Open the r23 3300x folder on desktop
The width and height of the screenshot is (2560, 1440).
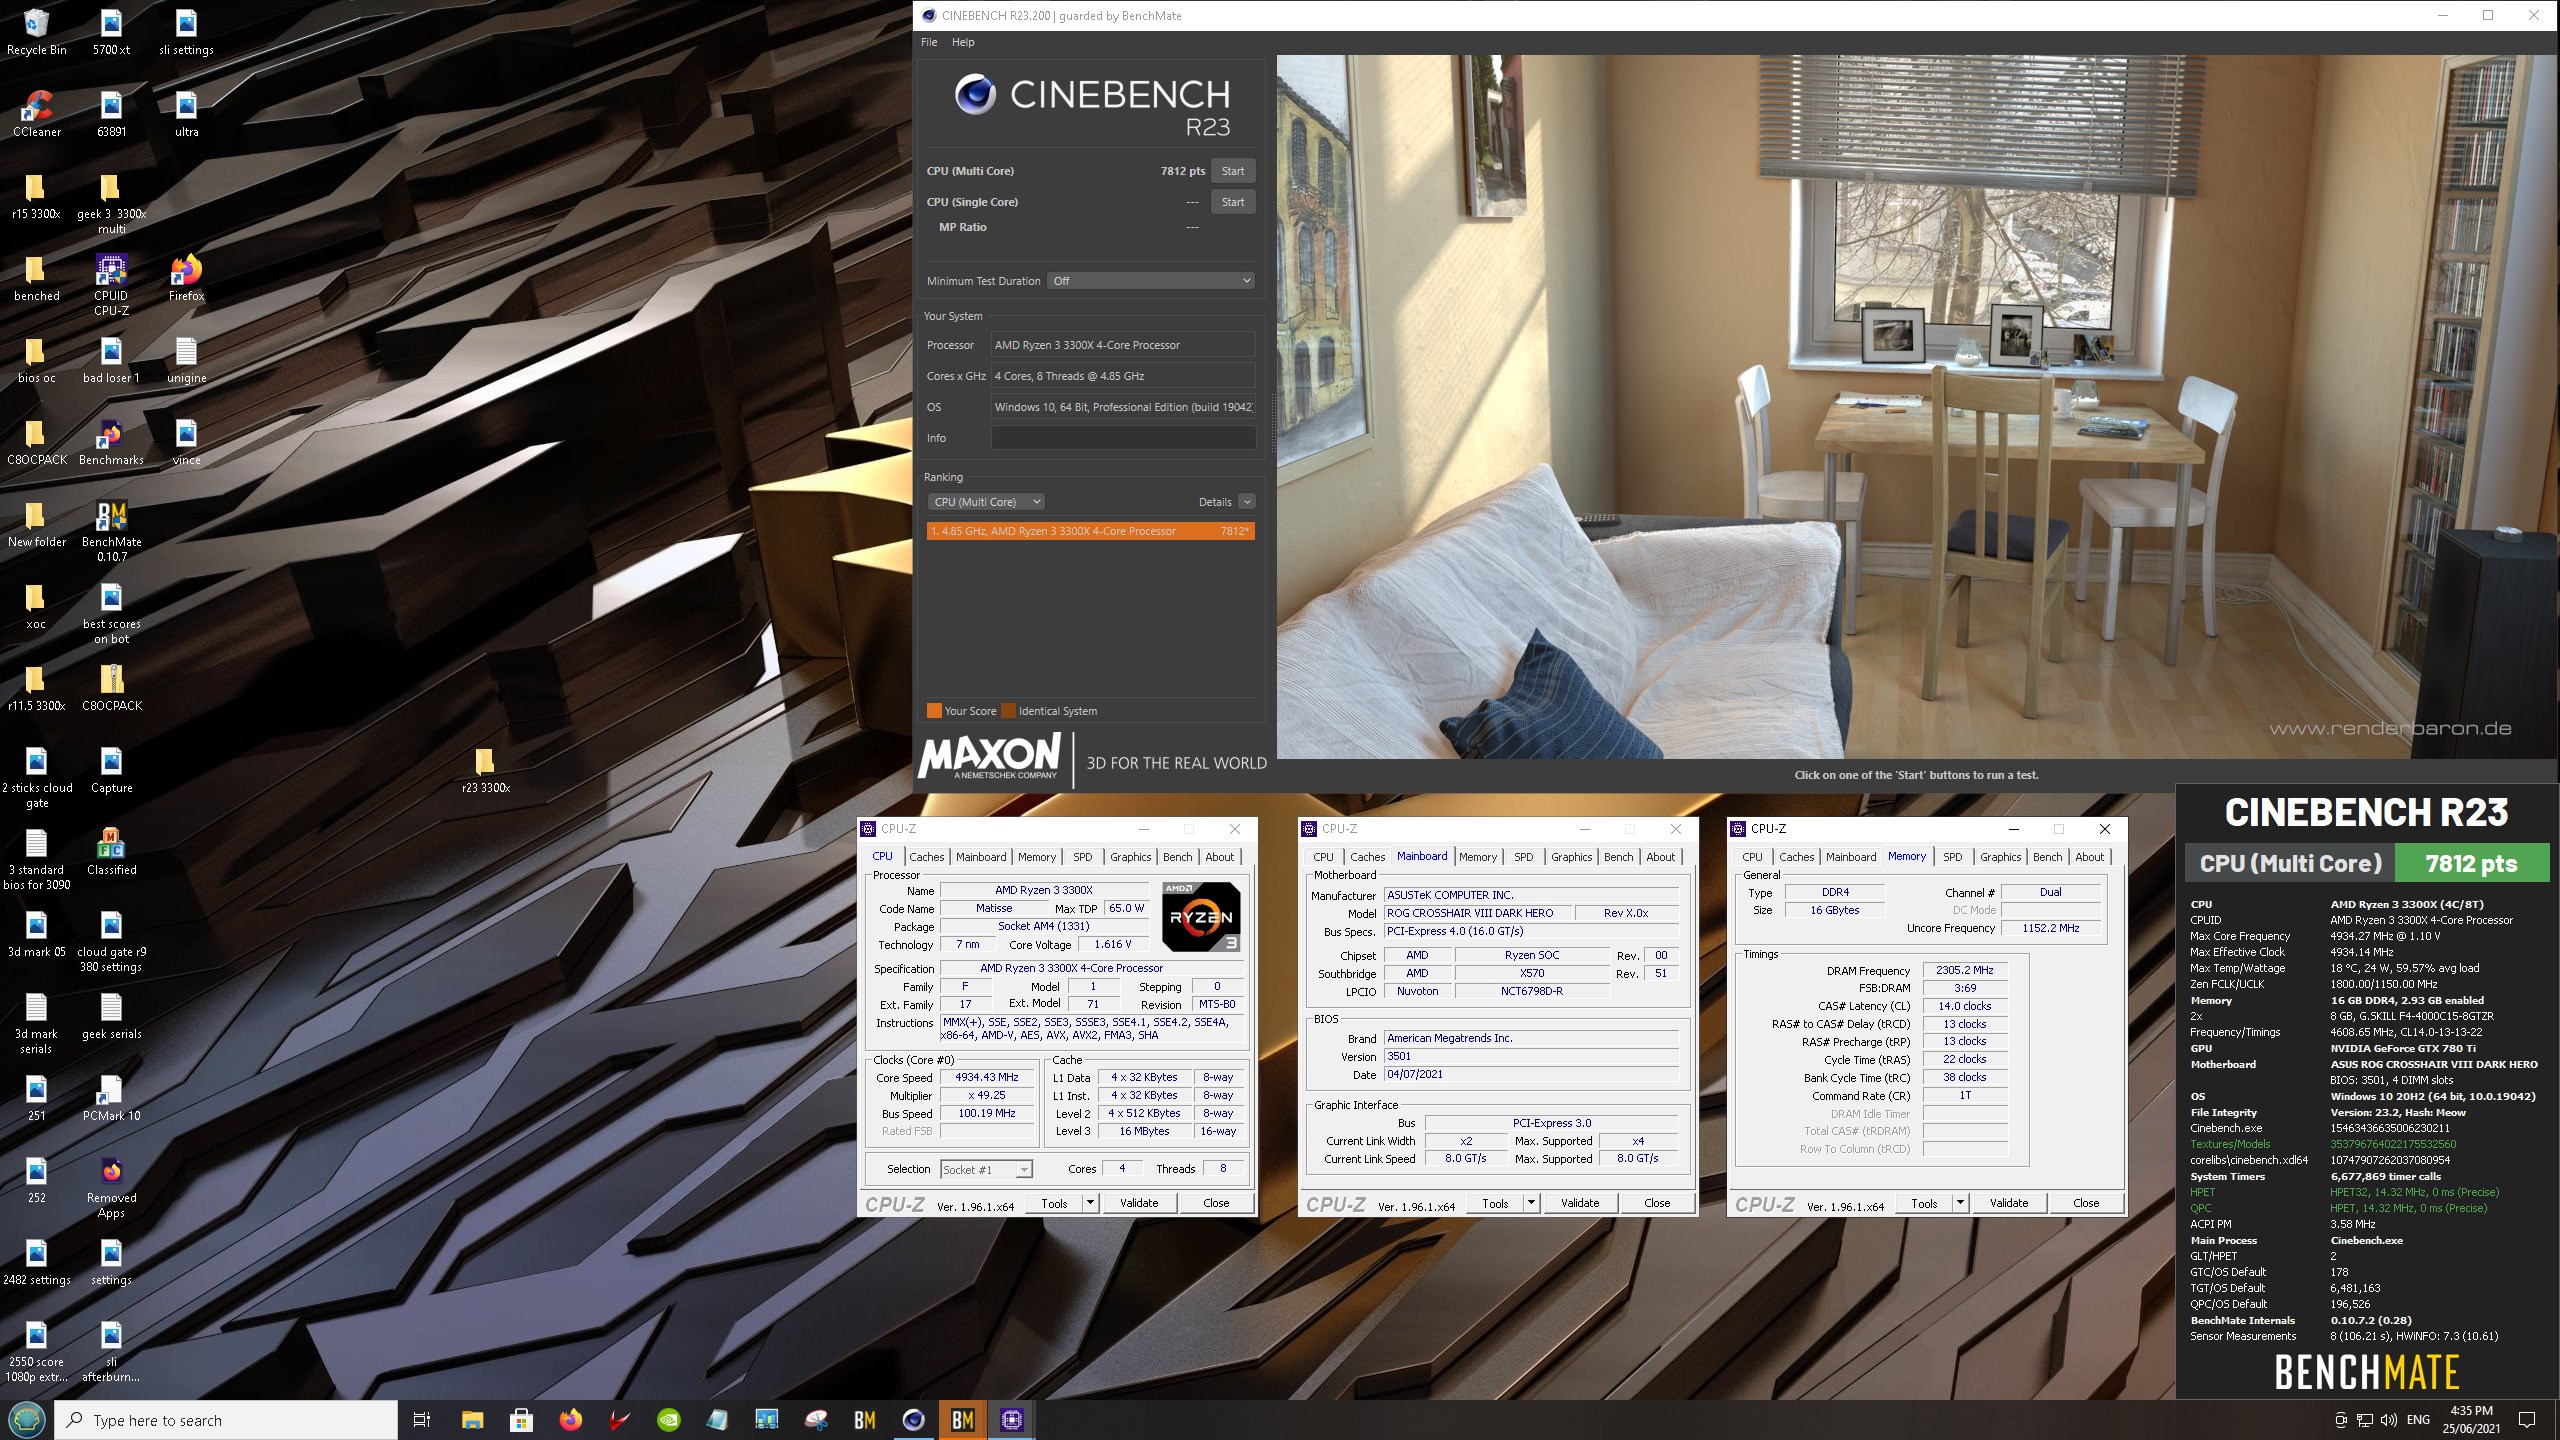click(x=485, y=770)
